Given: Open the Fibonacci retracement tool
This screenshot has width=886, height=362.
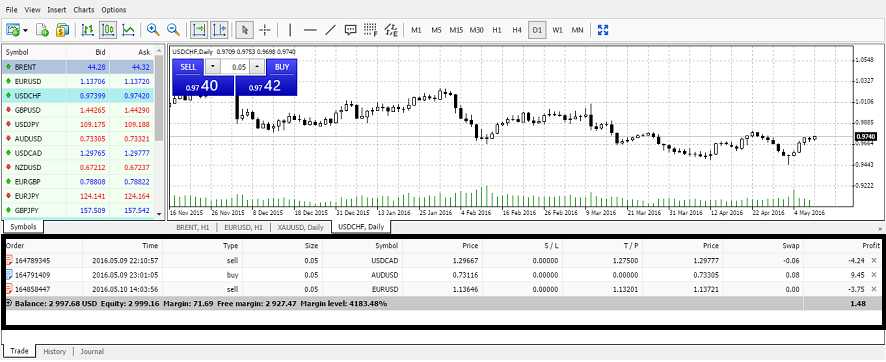Looking at the screenshot, I should click(370, 30).
